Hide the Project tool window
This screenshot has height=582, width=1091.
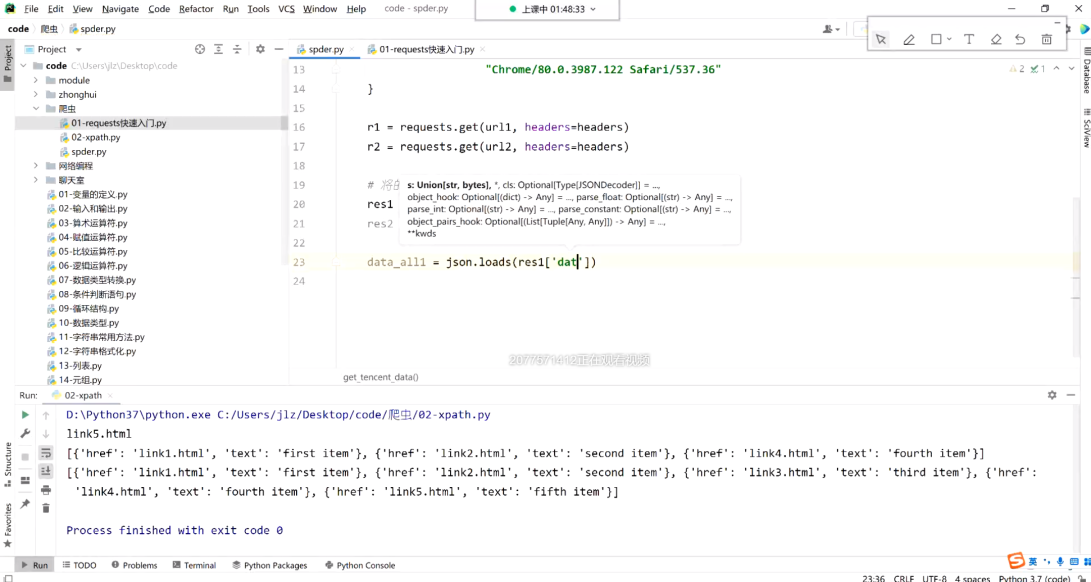pos(278,49)
